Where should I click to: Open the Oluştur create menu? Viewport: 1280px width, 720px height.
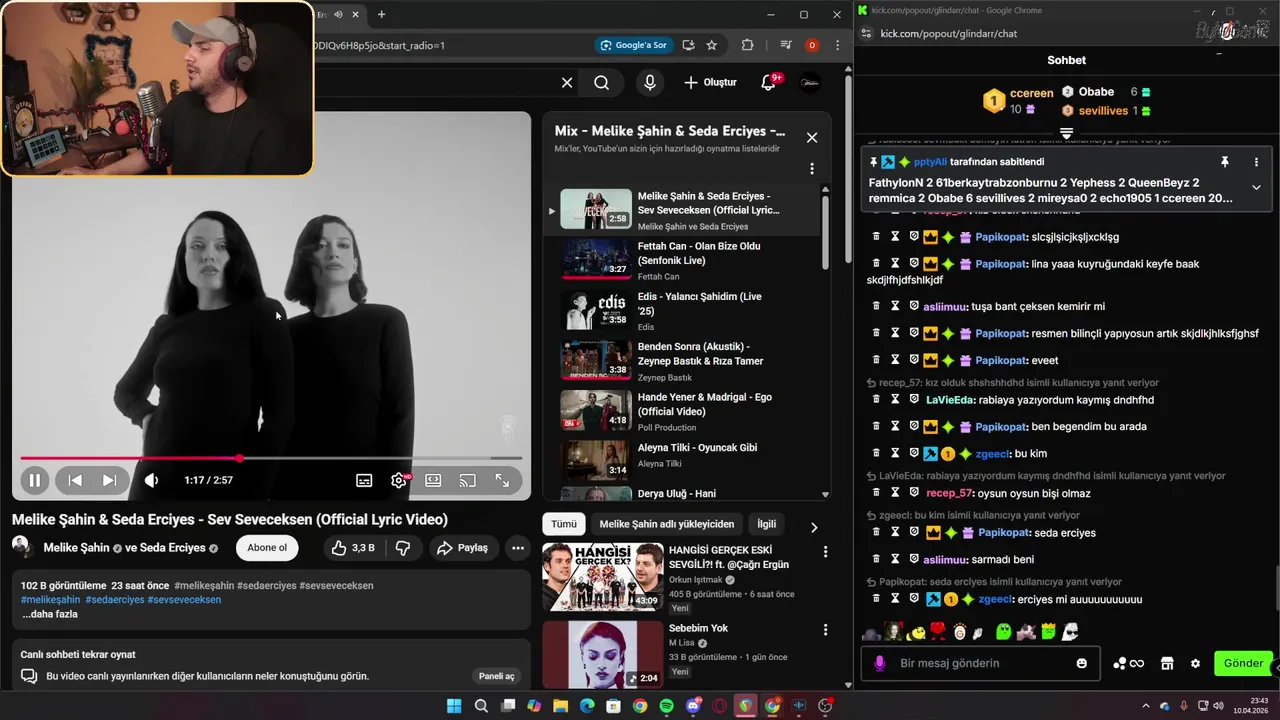pos(710,83)
